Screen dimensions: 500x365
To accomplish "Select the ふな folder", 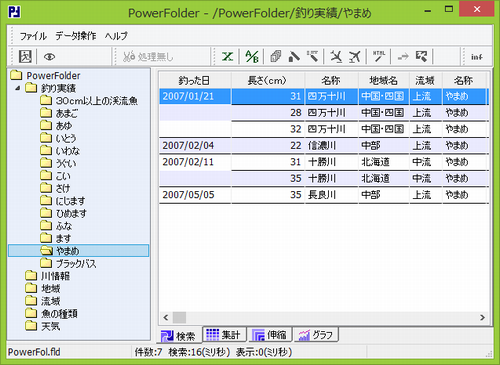I will click(x=56, y=226).
